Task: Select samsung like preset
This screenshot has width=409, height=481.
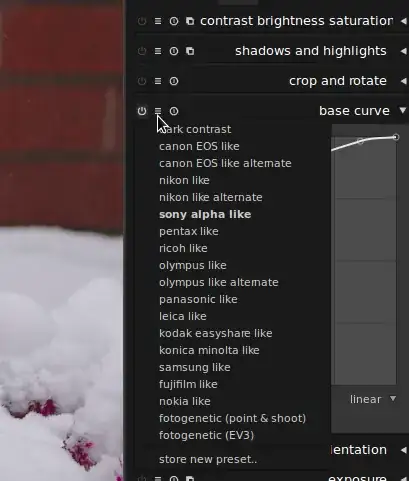Action: [x=195, y=367]
